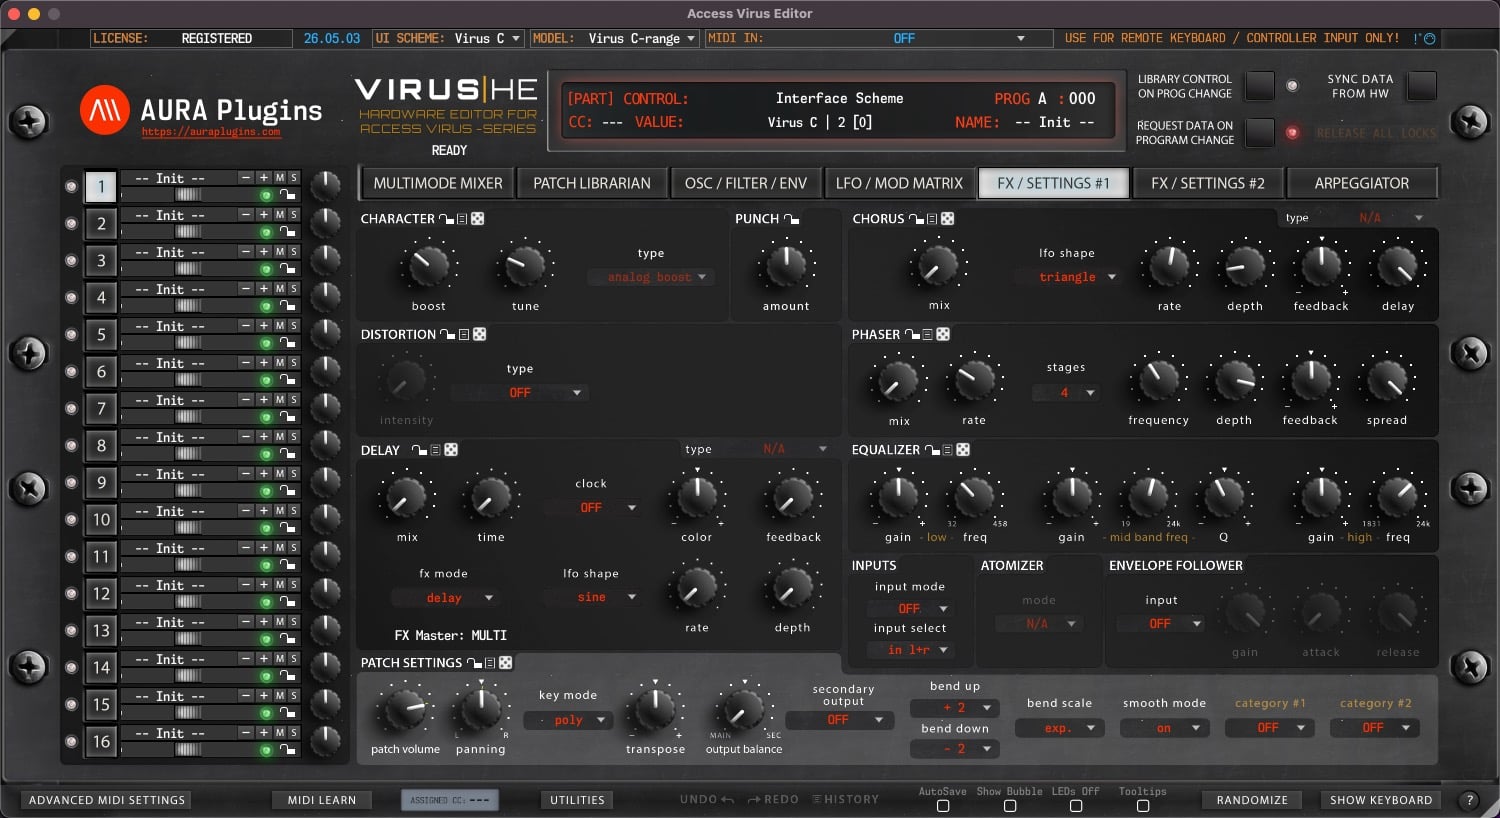Open the character type dropdown showing analog boost
Image resolution: width=1500 pixels, height=818 pixels.
point(651,277)
